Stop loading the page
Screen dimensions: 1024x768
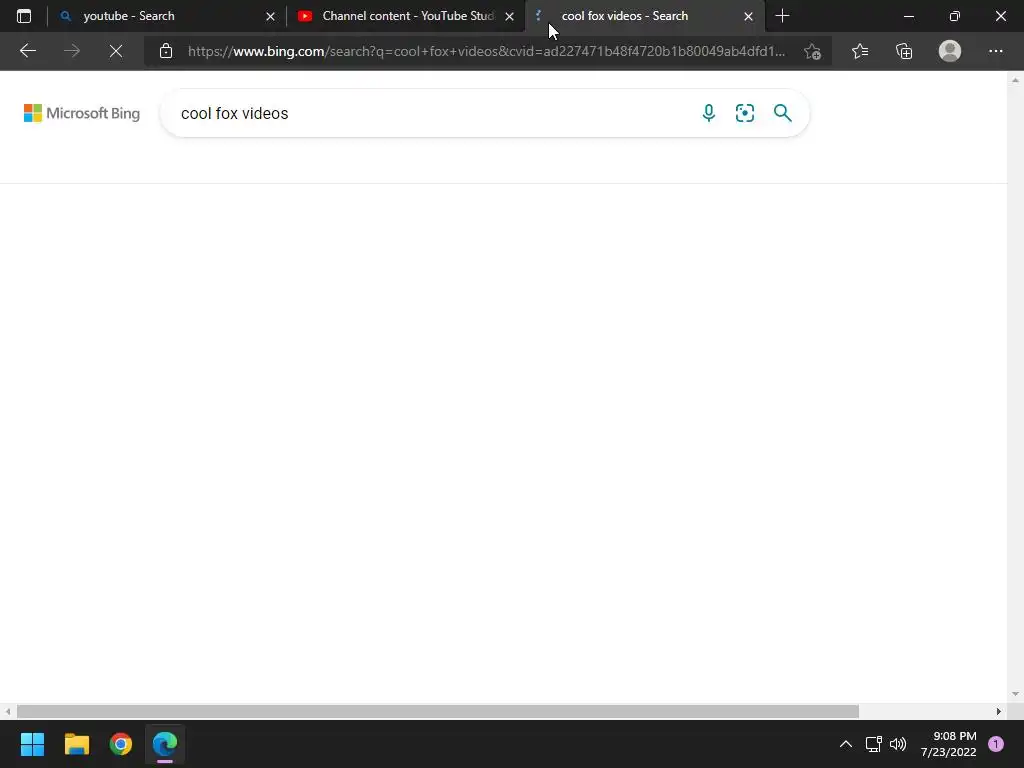(x=116, y=51)
